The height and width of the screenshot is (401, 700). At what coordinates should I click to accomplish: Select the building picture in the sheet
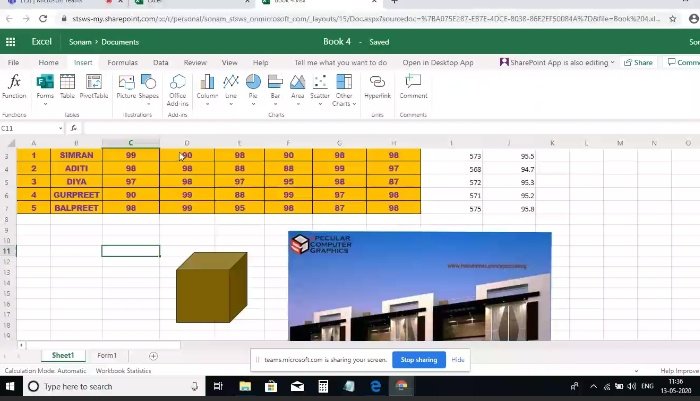point(420,286)
